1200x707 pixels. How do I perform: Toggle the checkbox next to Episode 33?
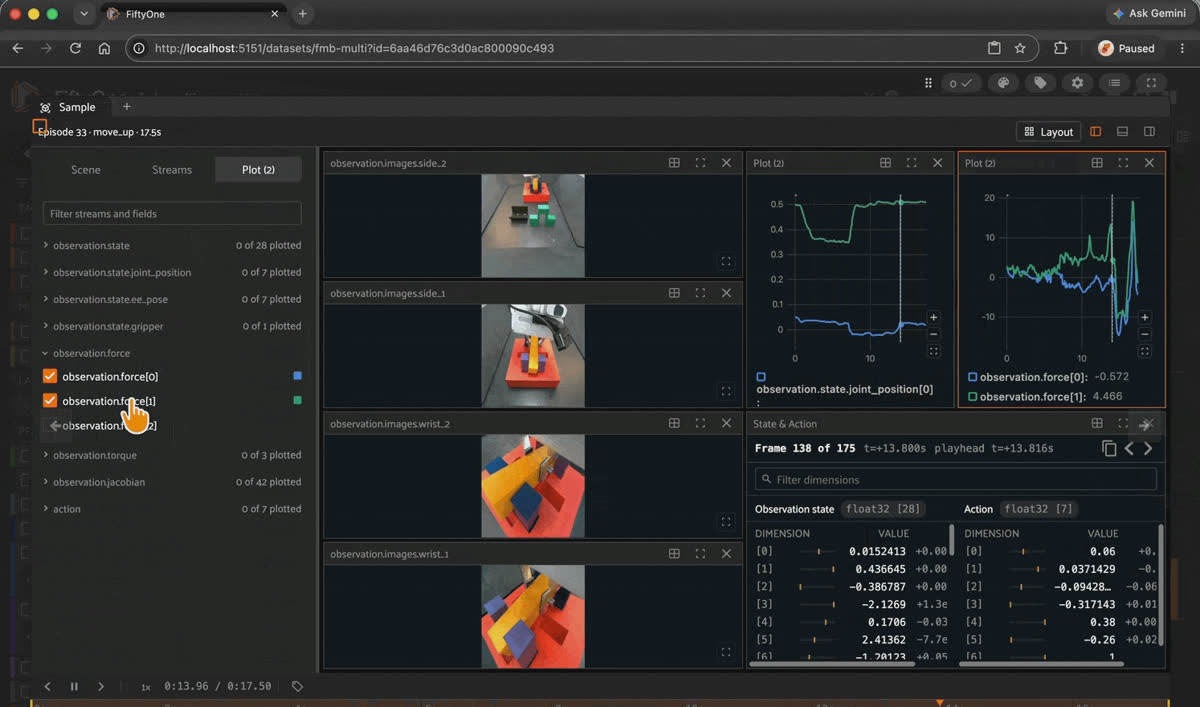click(40, 127)
